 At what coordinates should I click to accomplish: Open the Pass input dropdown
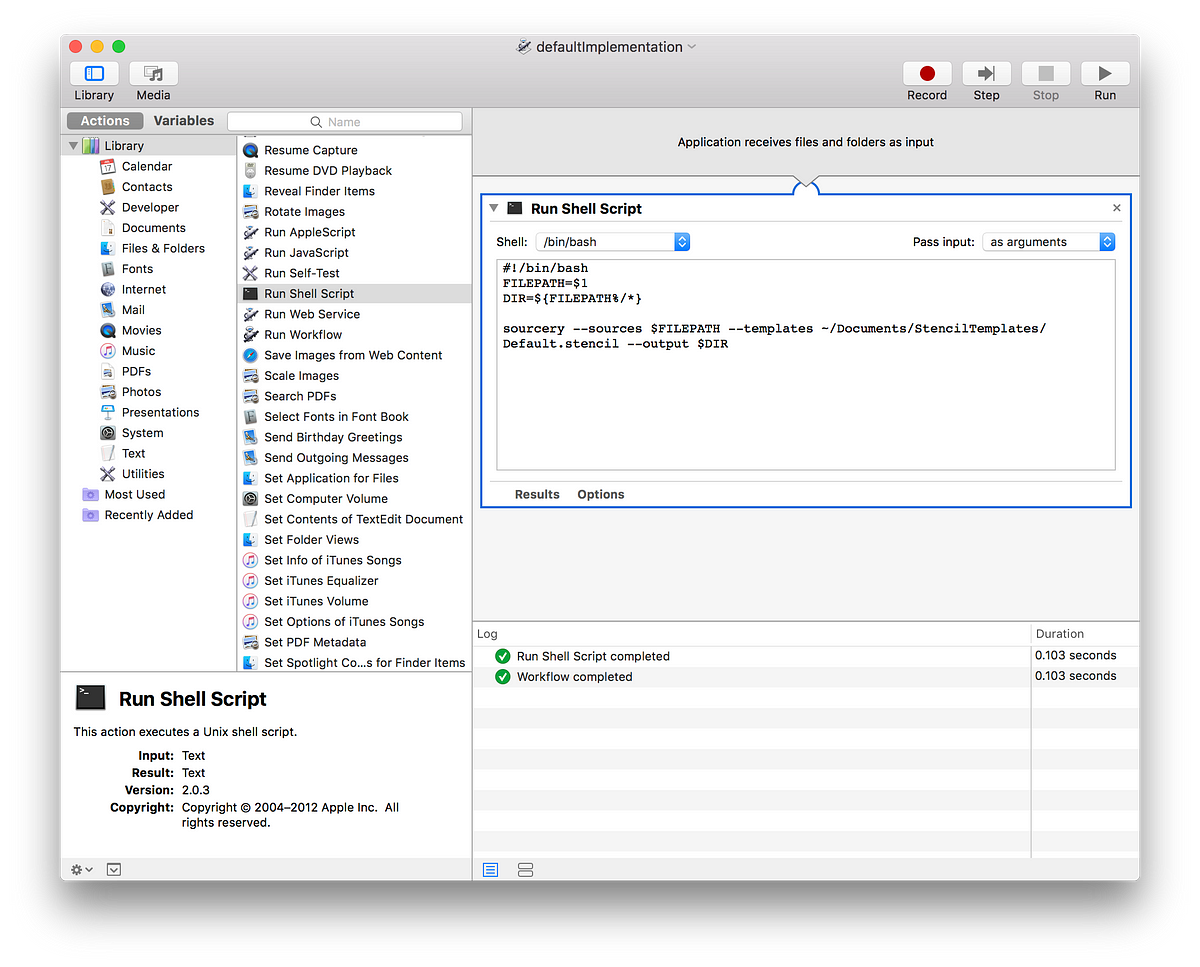pos(1048,242)
